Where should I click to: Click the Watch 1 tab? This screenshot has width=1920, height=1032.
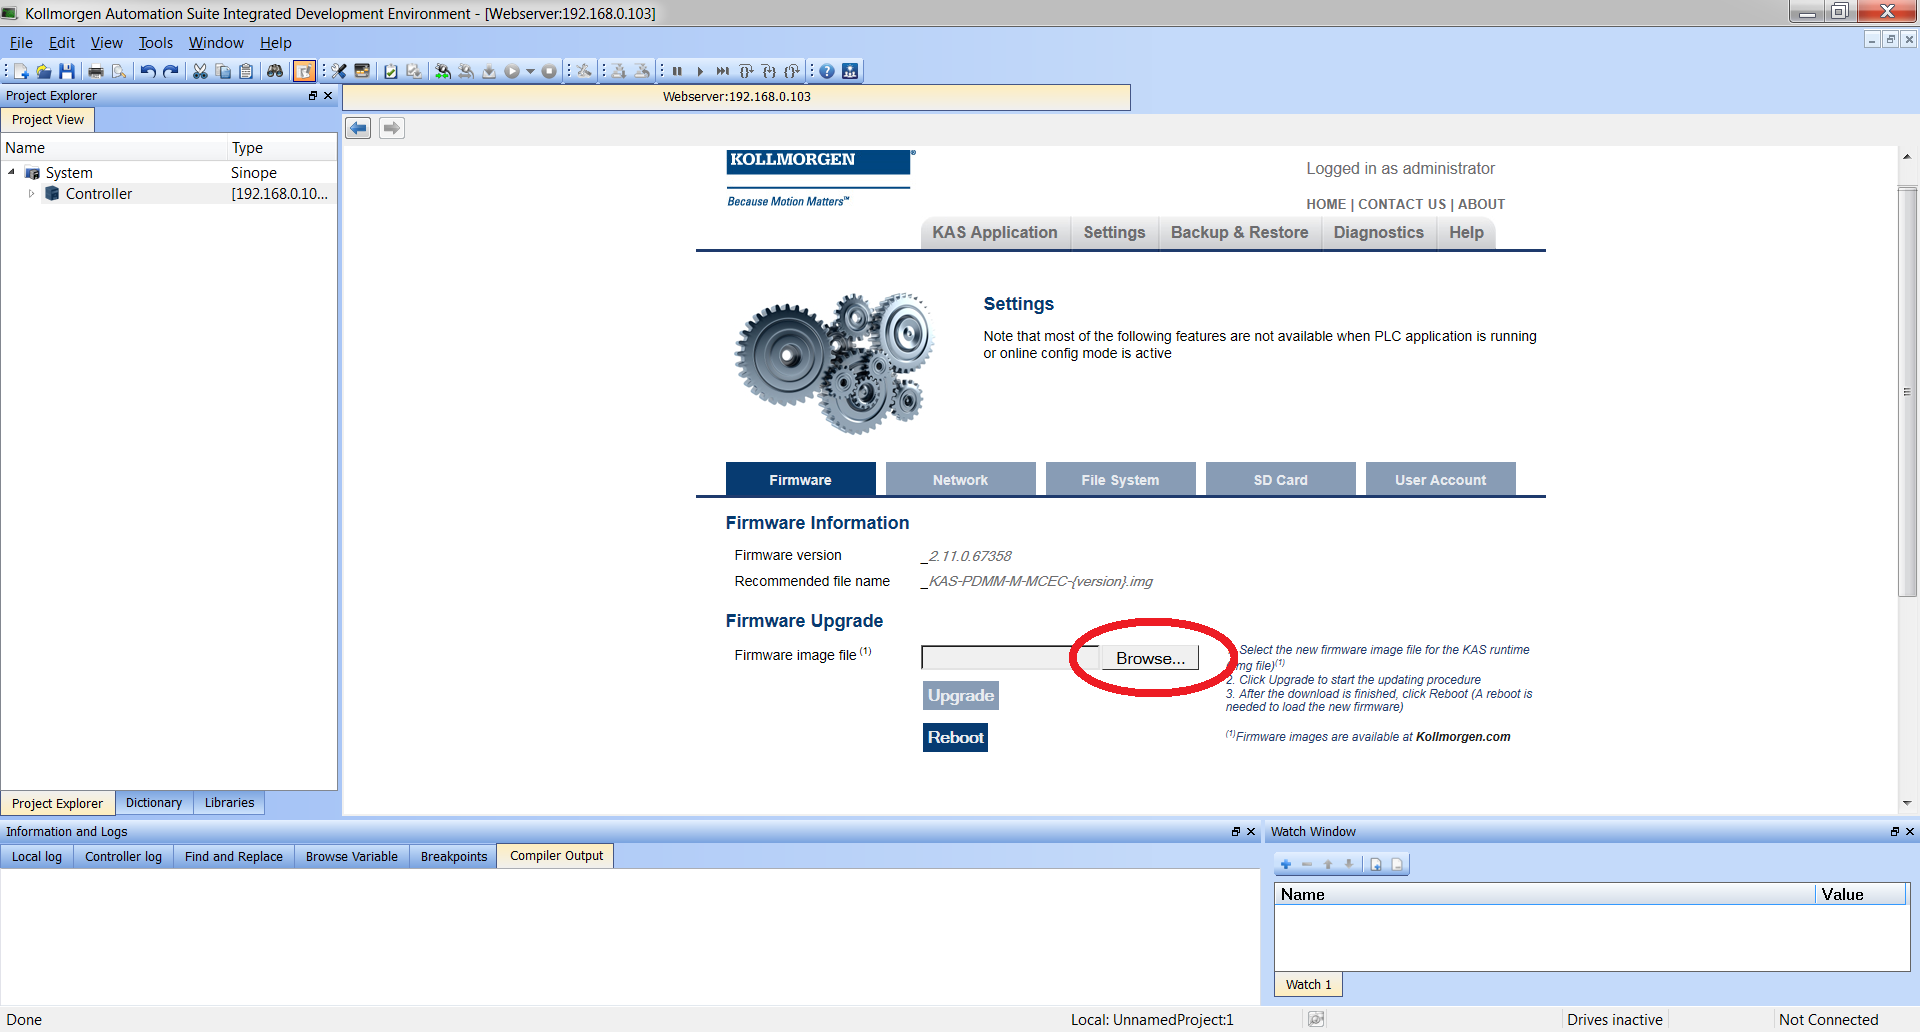[1308, 985]
